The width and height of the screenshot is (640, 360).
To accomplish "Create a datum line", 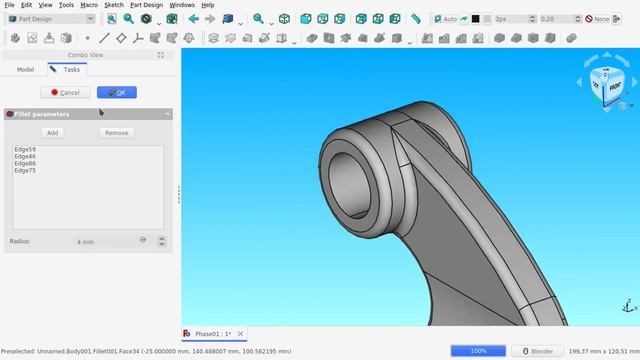I will [104, 38].
